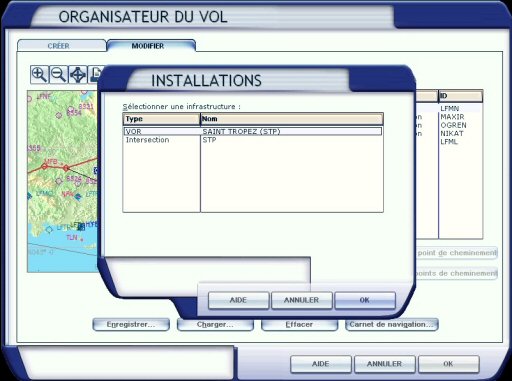Click the Type column header
The height and width of the screenshot is (381, 512).
[161, 119]
